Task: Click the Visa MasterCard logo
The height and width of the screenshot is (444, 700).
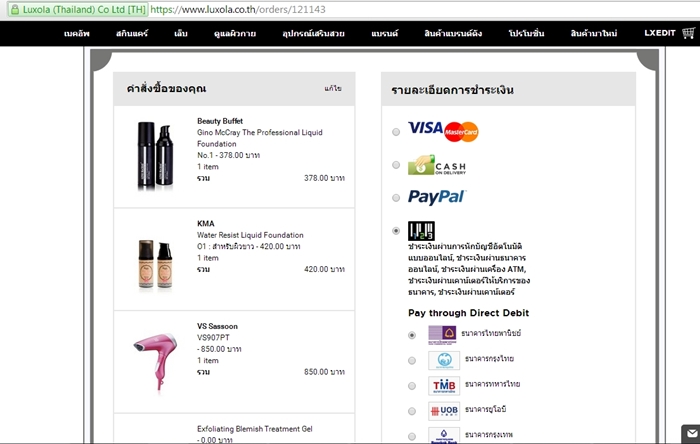Action: pos(443,131)
